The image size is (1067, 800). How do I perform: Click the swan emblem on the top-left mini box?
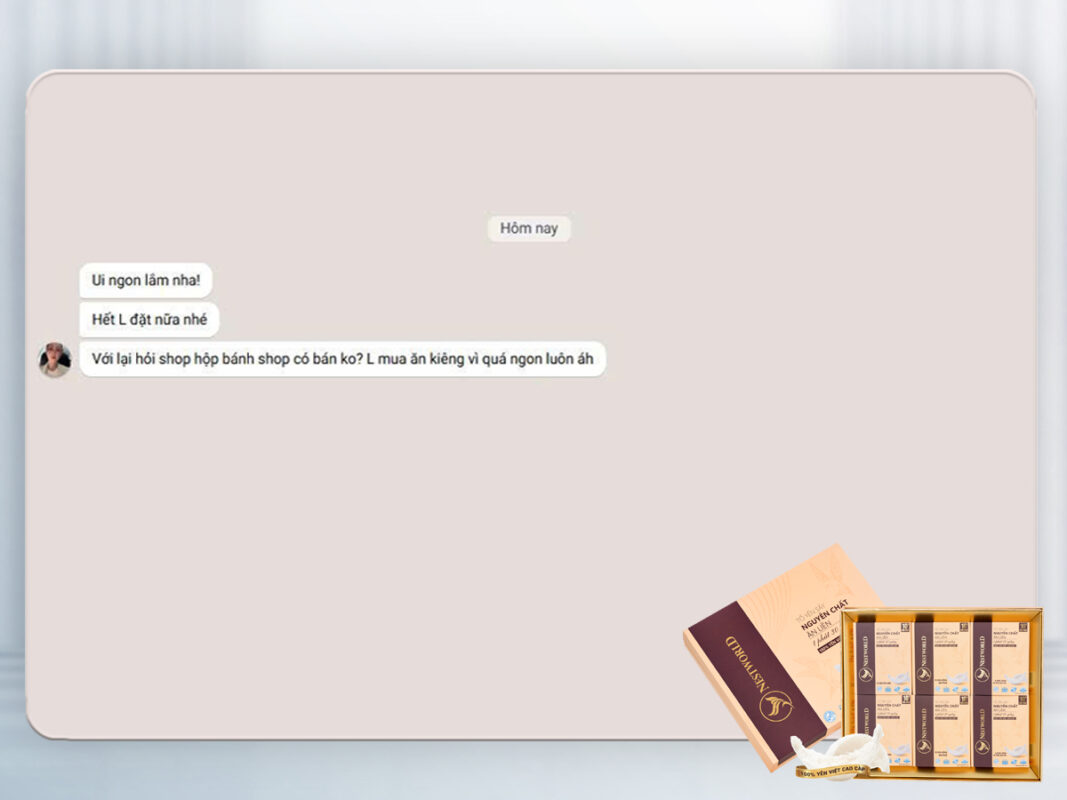pyautogui.click(x=866, y=674)
